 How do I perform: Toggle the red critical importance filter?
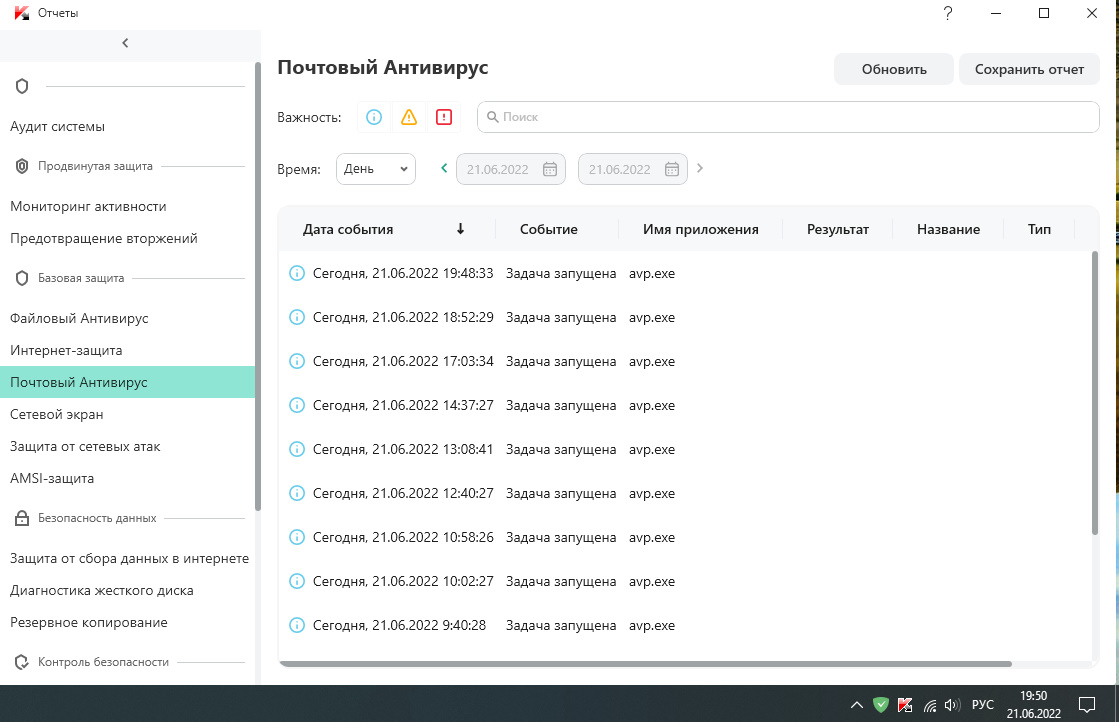444,117
